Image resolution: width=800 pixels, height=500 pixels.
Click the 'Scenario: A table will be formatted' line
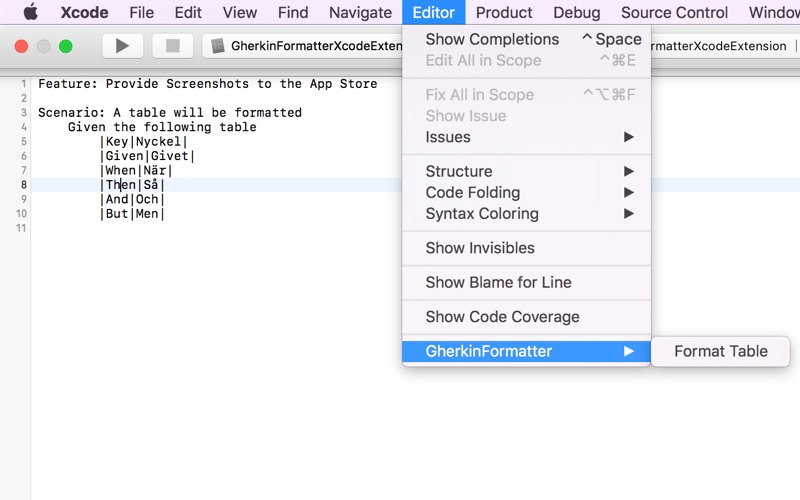pos(170,112)
